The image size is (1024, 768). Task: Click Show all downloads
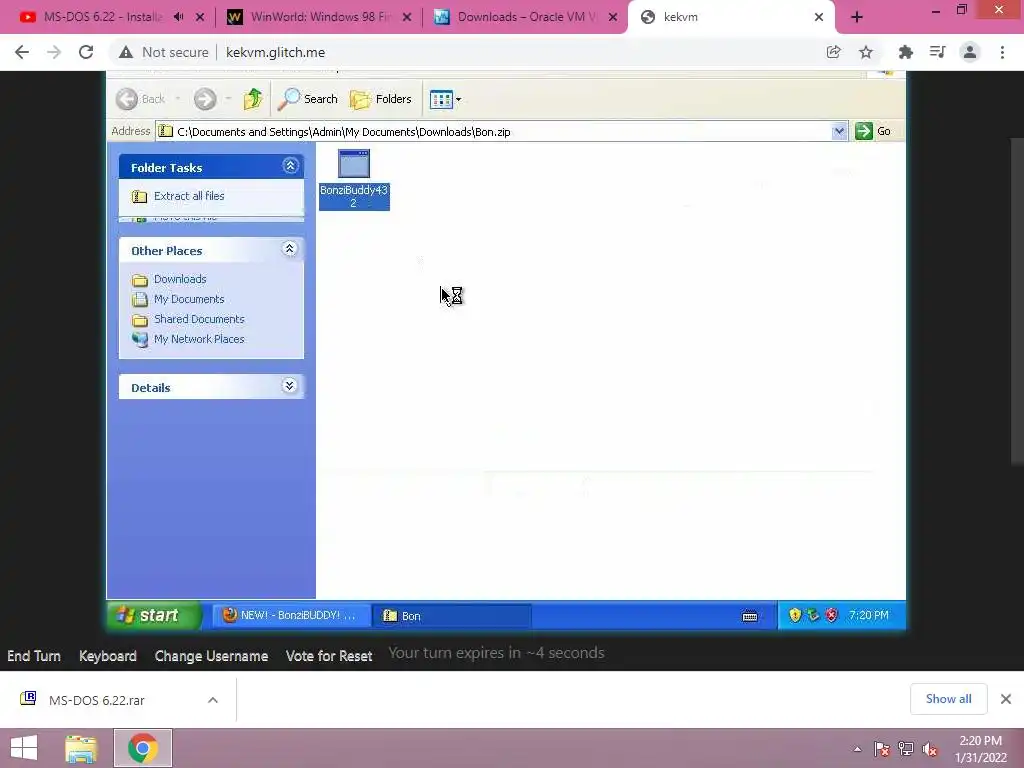point(948,699)
